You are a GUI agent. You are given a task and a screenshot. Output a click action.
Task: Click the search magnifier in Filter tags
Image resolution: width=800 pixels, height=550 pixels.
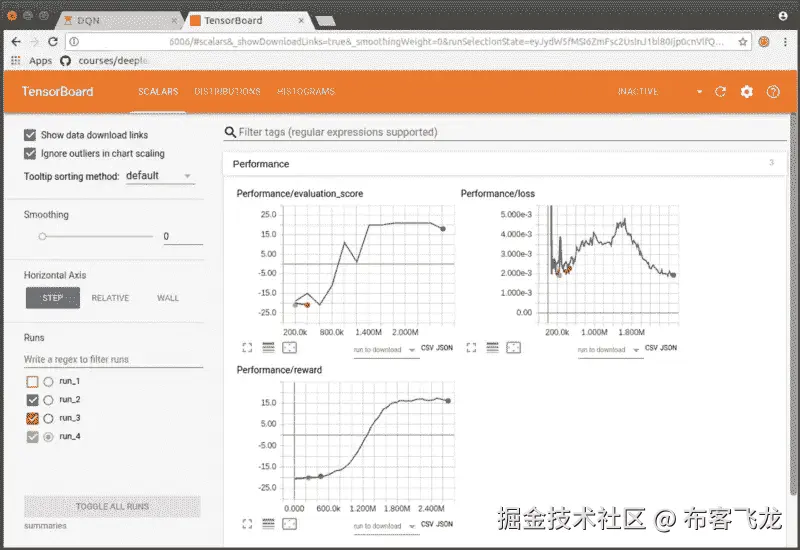230,132
